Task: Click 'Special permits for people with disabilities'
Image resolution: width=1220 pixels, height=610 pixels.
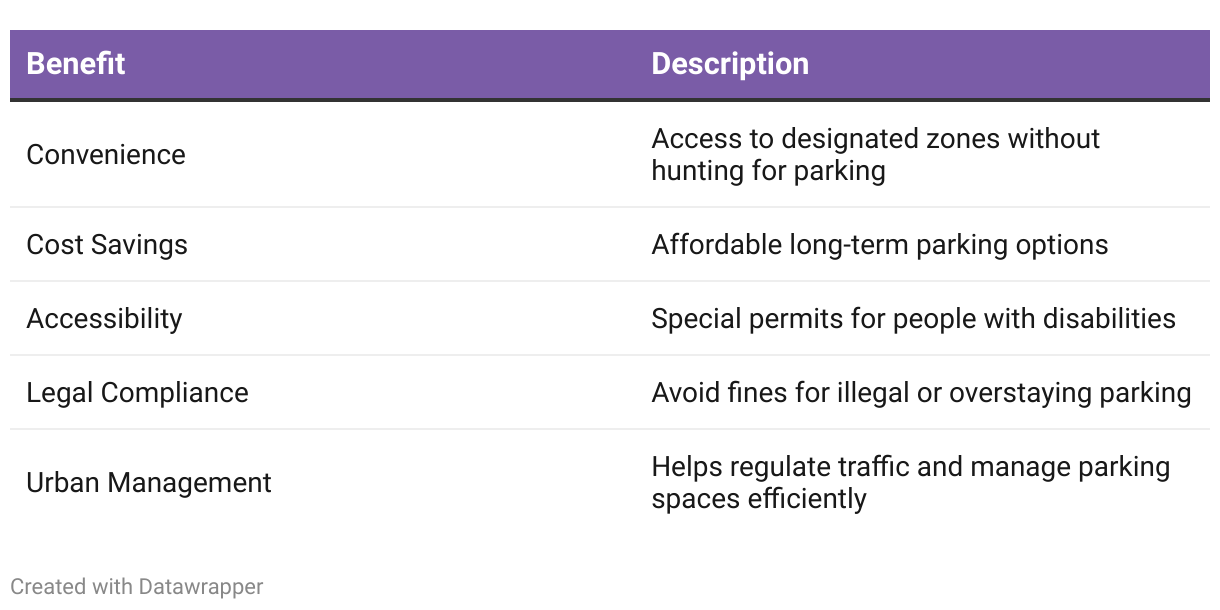Action: click(x=914, y=319)
